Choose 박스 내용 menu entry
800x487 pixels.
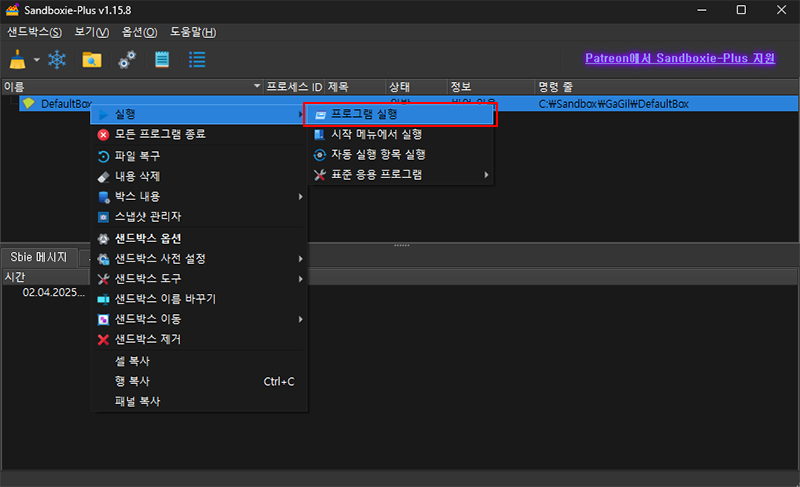tap(199, 196)
